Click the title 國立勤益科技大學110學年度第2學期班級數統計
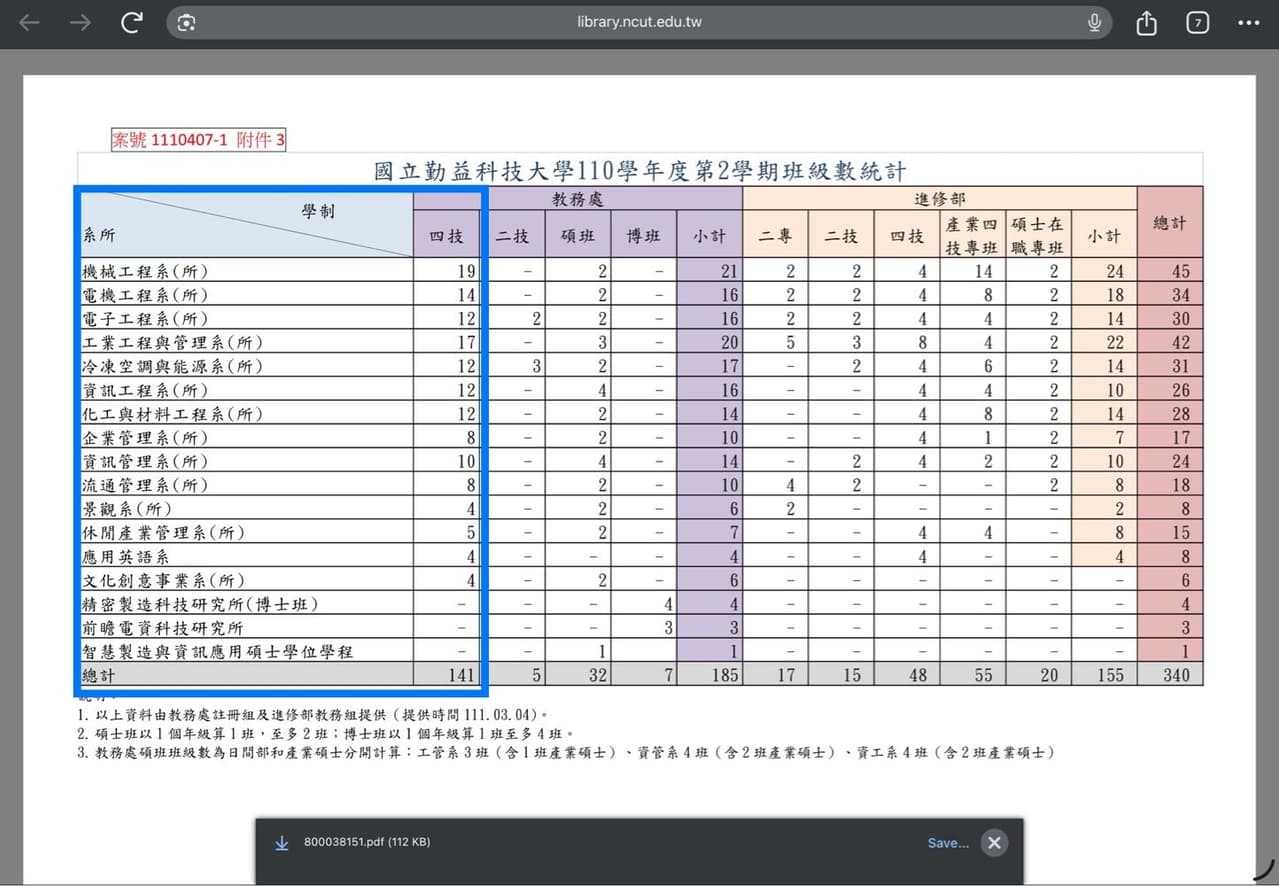1279x886 pixels. [640, 170]
